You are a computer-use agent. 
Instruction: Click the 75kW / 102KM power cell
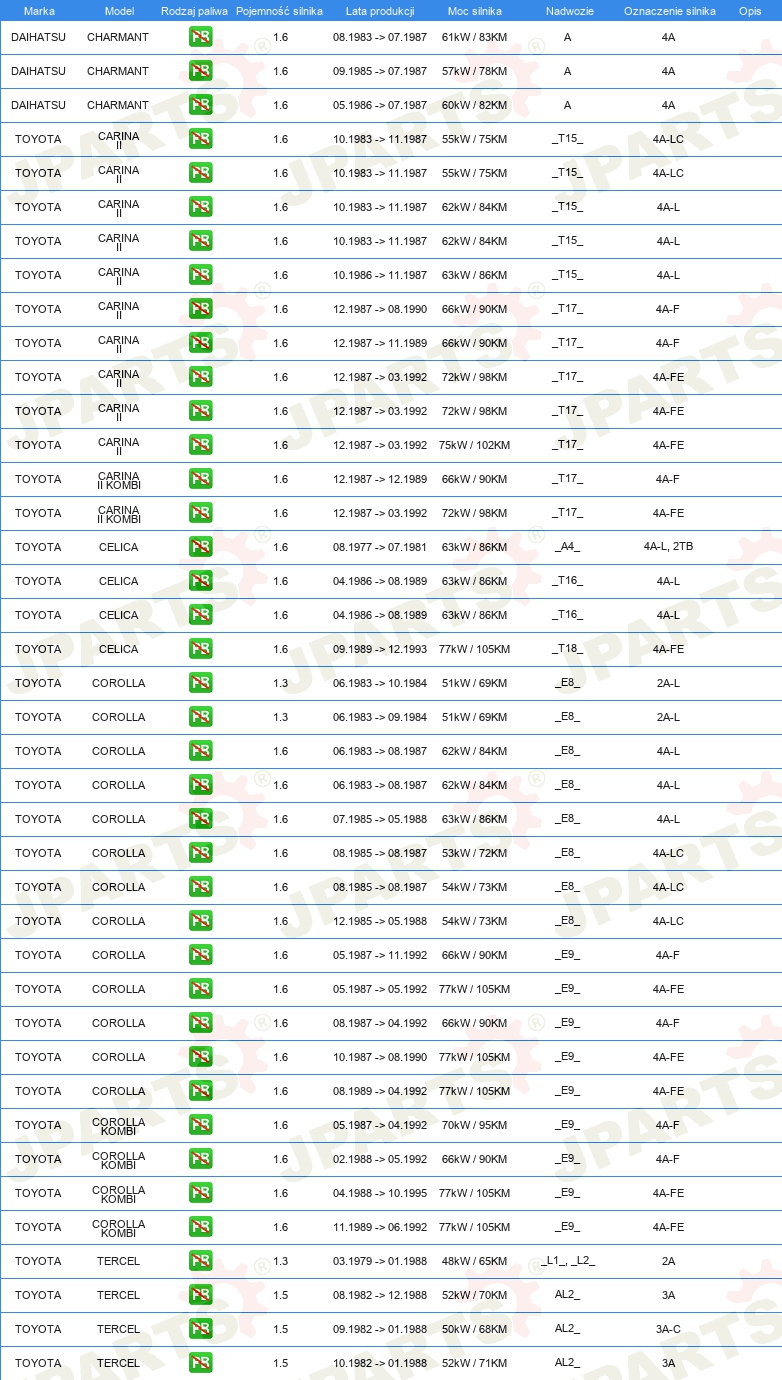tap(475, 445)
